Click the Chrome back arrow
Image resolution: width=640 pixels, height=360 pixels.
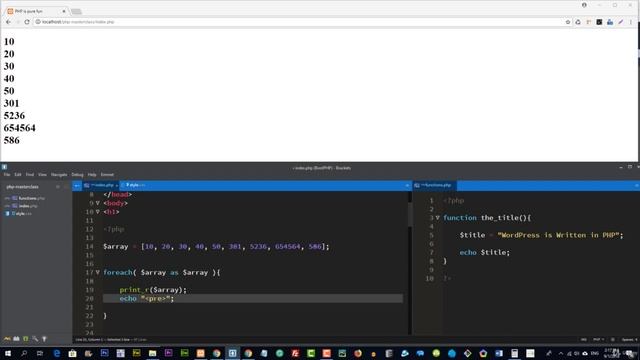pos(9,22)
